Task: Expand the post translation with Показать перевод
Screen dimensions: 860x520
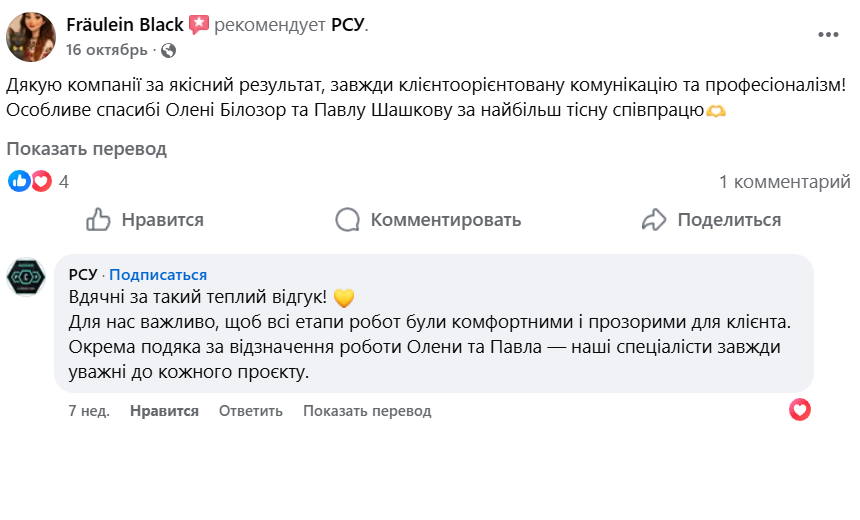Action: pyautogui.click(x=87, y=149)
